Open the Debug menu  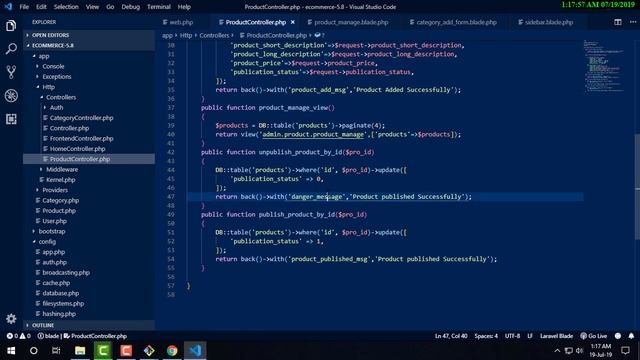(131, 7)
